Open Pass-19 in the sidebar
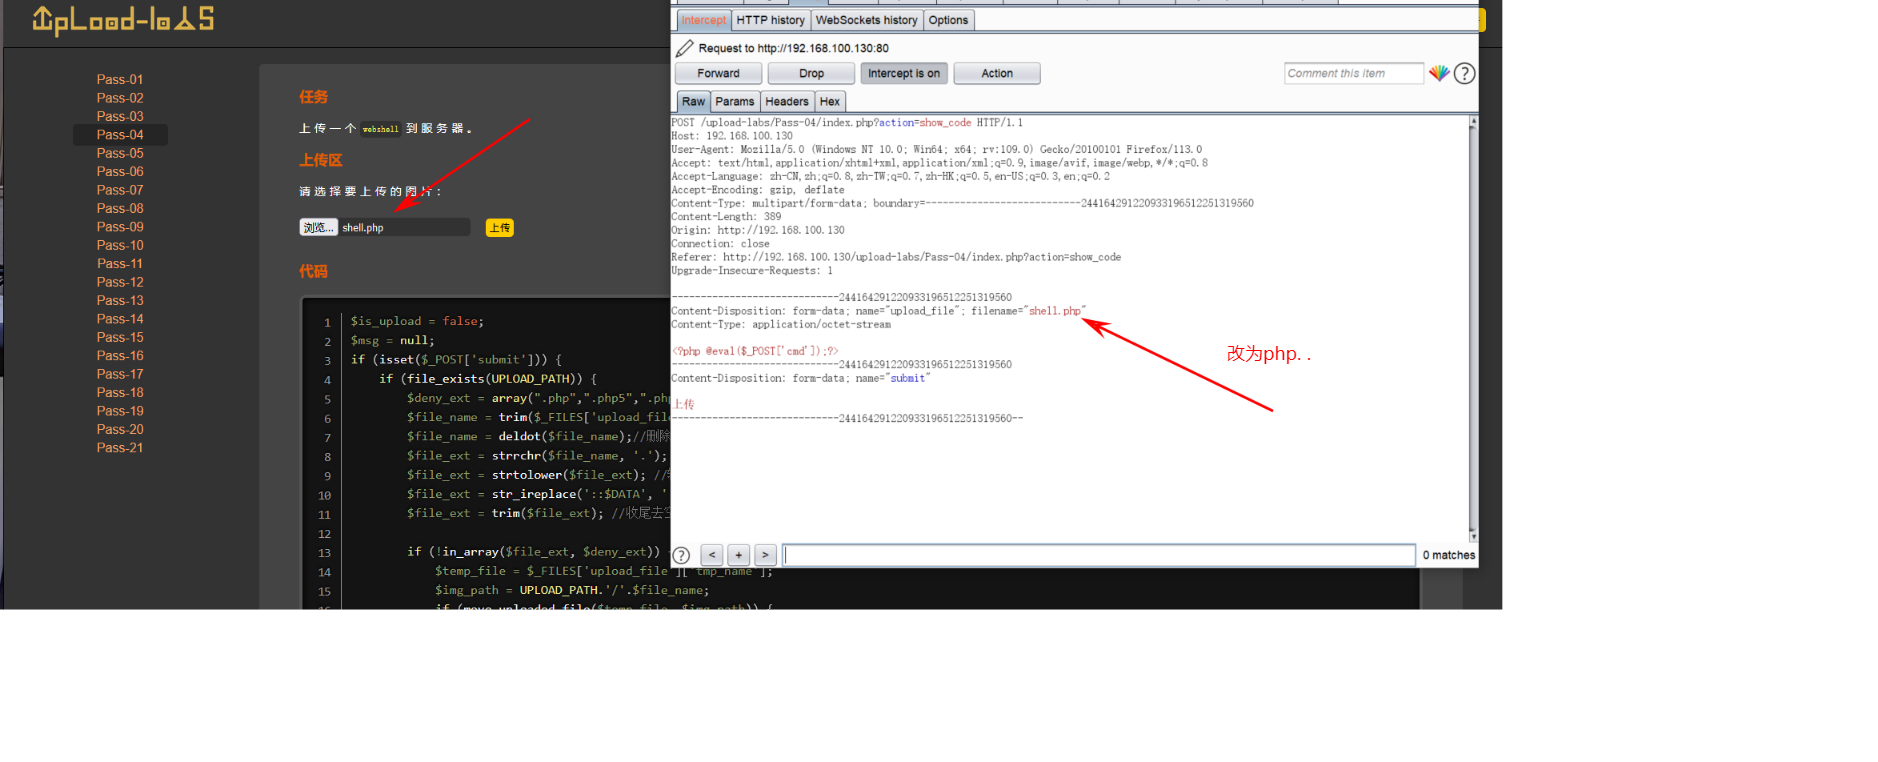Image resolution: width=1878 pixels, height=762 pixels. [120, 410]
